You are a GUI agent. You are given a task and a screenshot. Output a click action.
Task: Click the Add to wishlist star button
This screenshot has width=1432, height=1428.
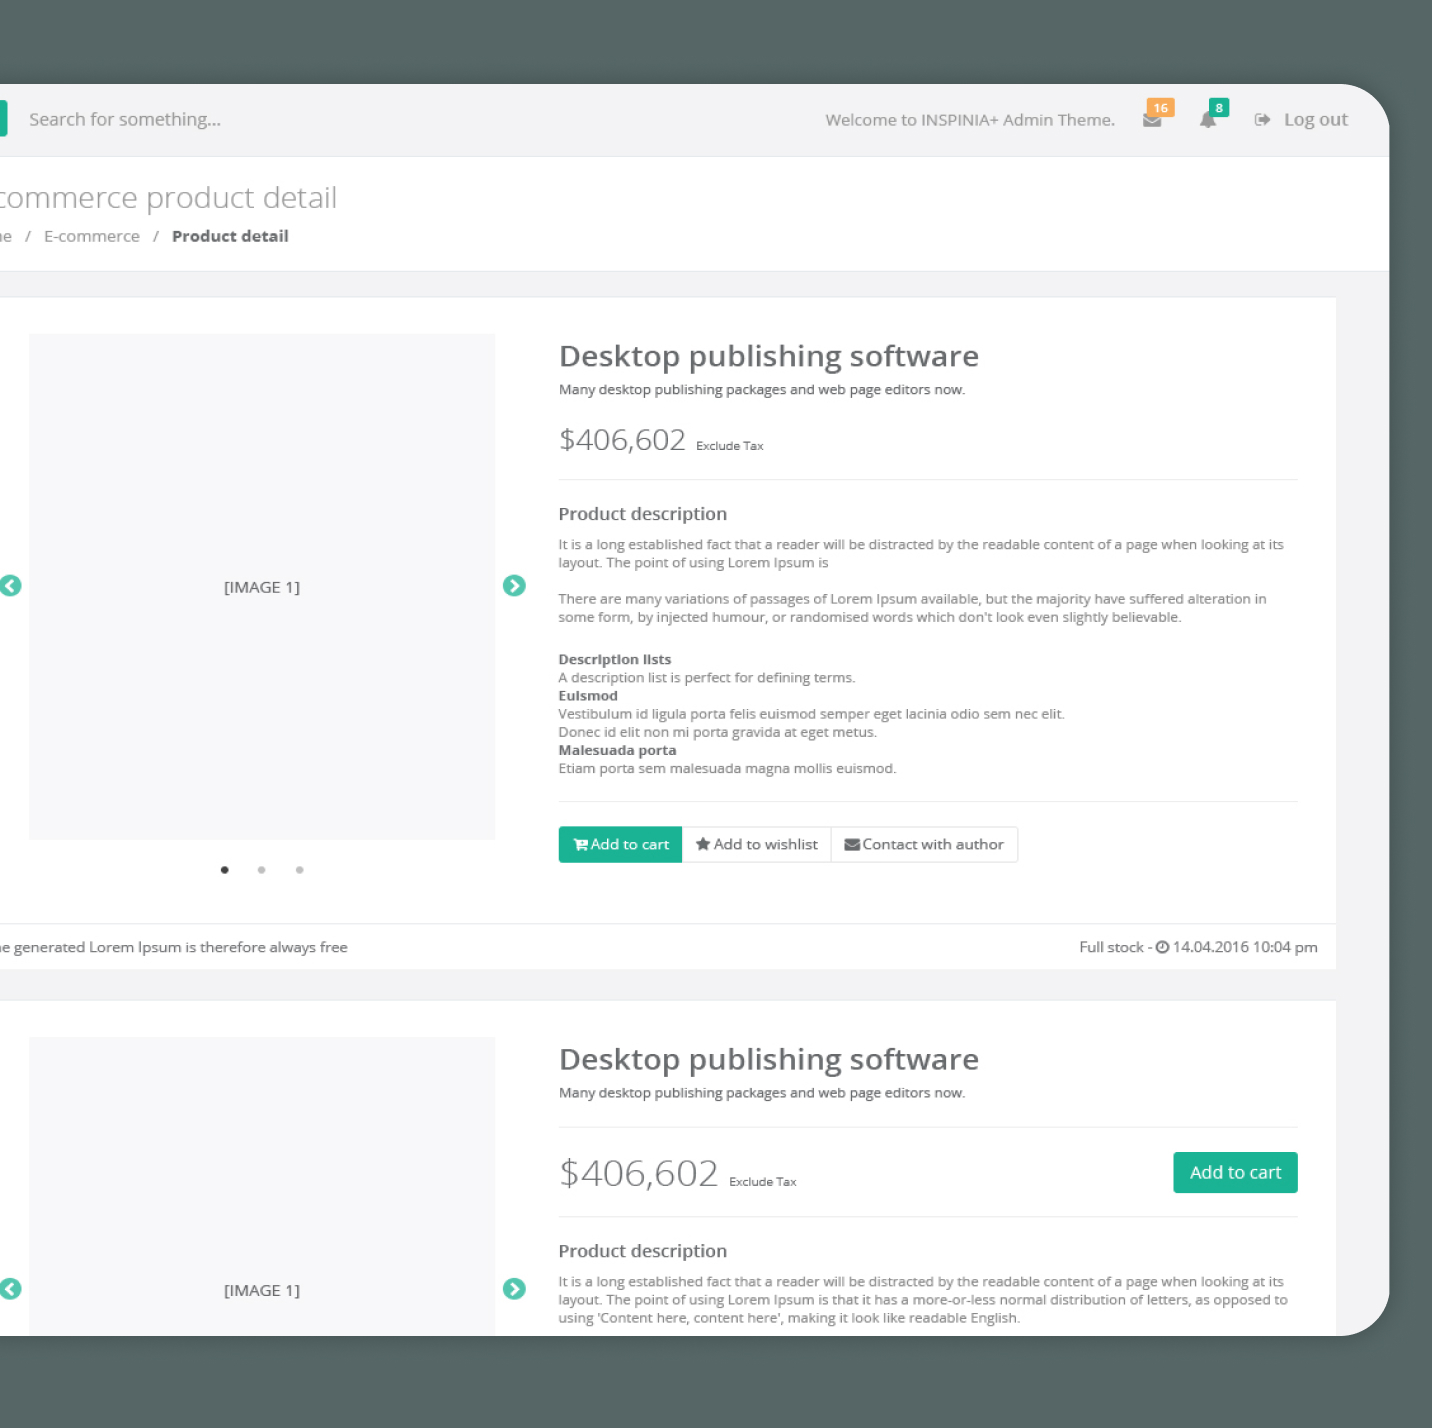tap(756, 844)
